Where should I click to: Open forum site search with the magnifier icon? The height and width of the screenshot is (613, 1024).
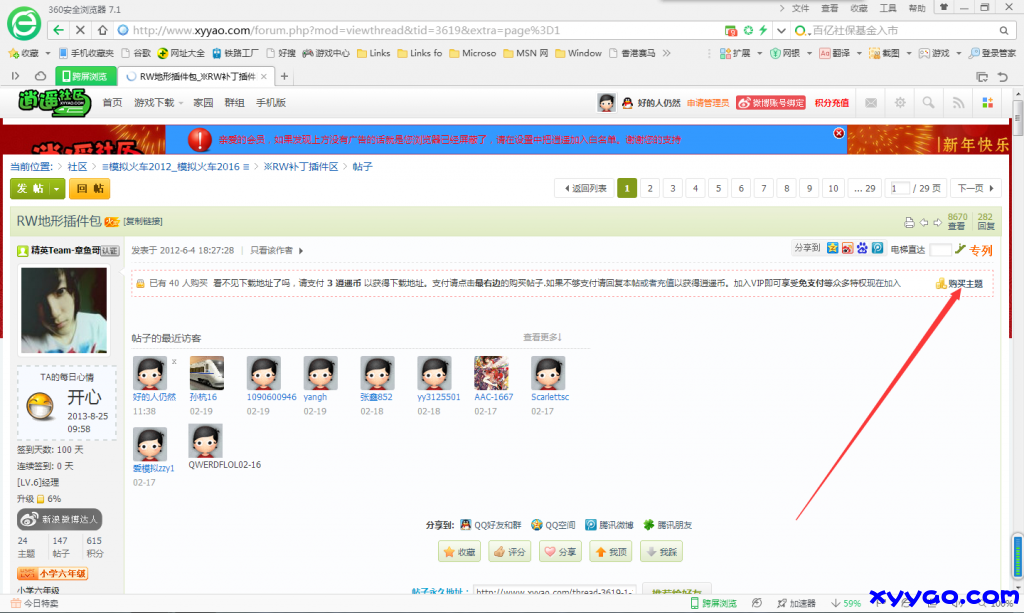928,103
